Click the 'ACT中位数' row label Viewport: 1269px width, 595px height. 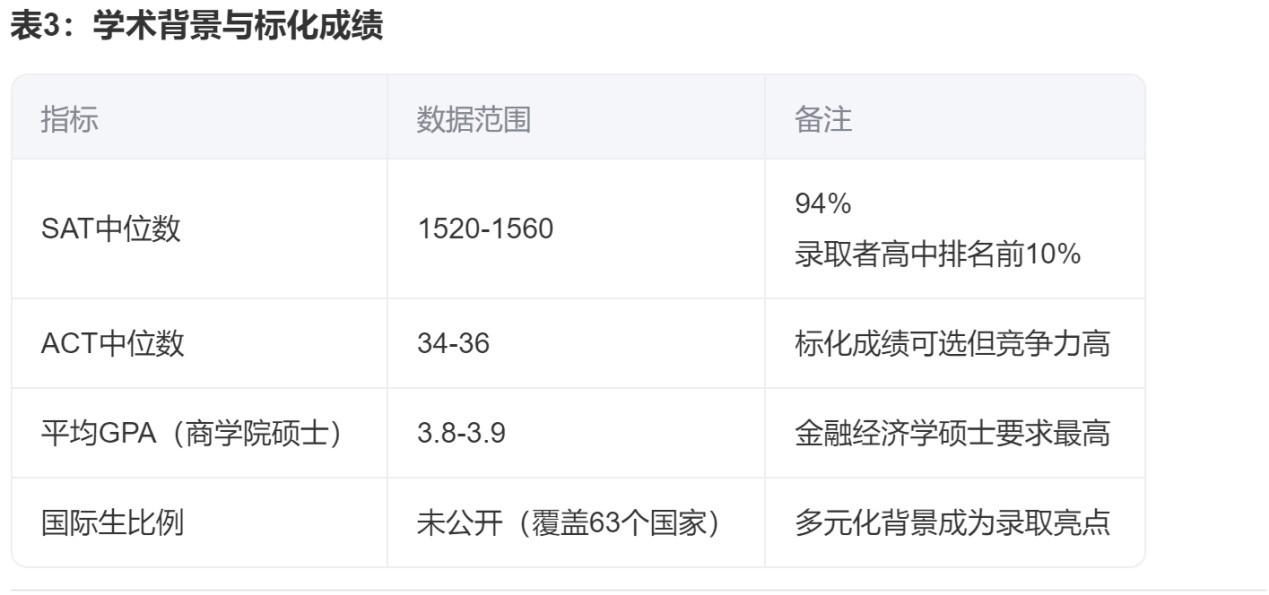[112, 344]
